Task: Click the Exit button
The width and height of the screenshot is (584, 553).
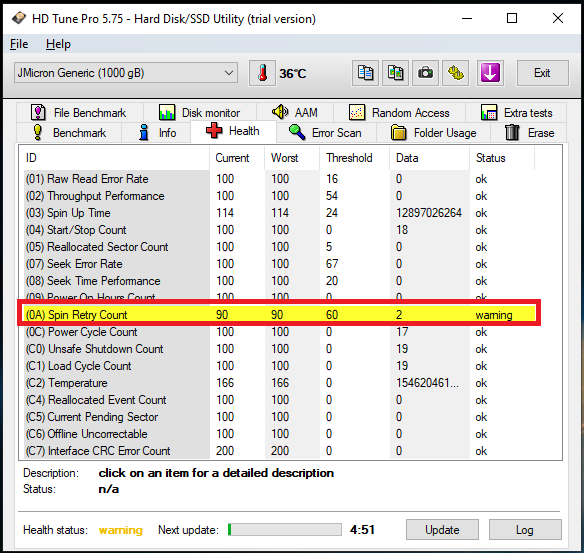Action: 543,73
